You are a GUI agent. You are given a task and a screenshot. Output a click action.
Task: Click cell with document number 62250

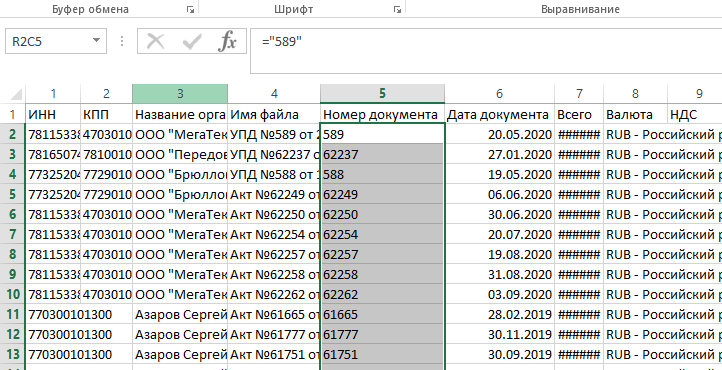point(382,214)
